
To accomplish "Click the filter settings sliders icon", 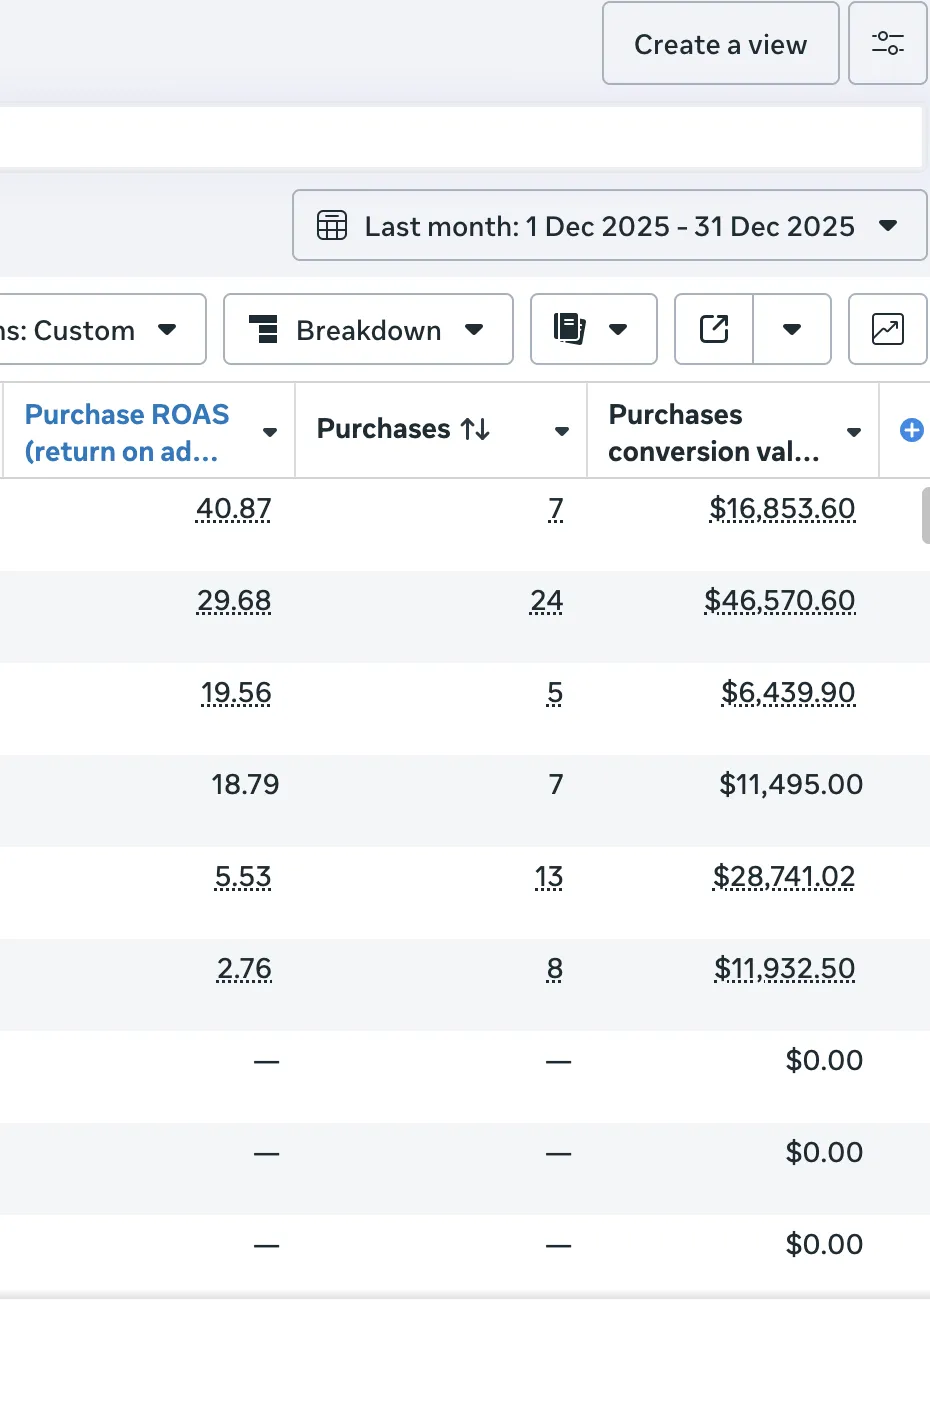I will pos(887,43).
